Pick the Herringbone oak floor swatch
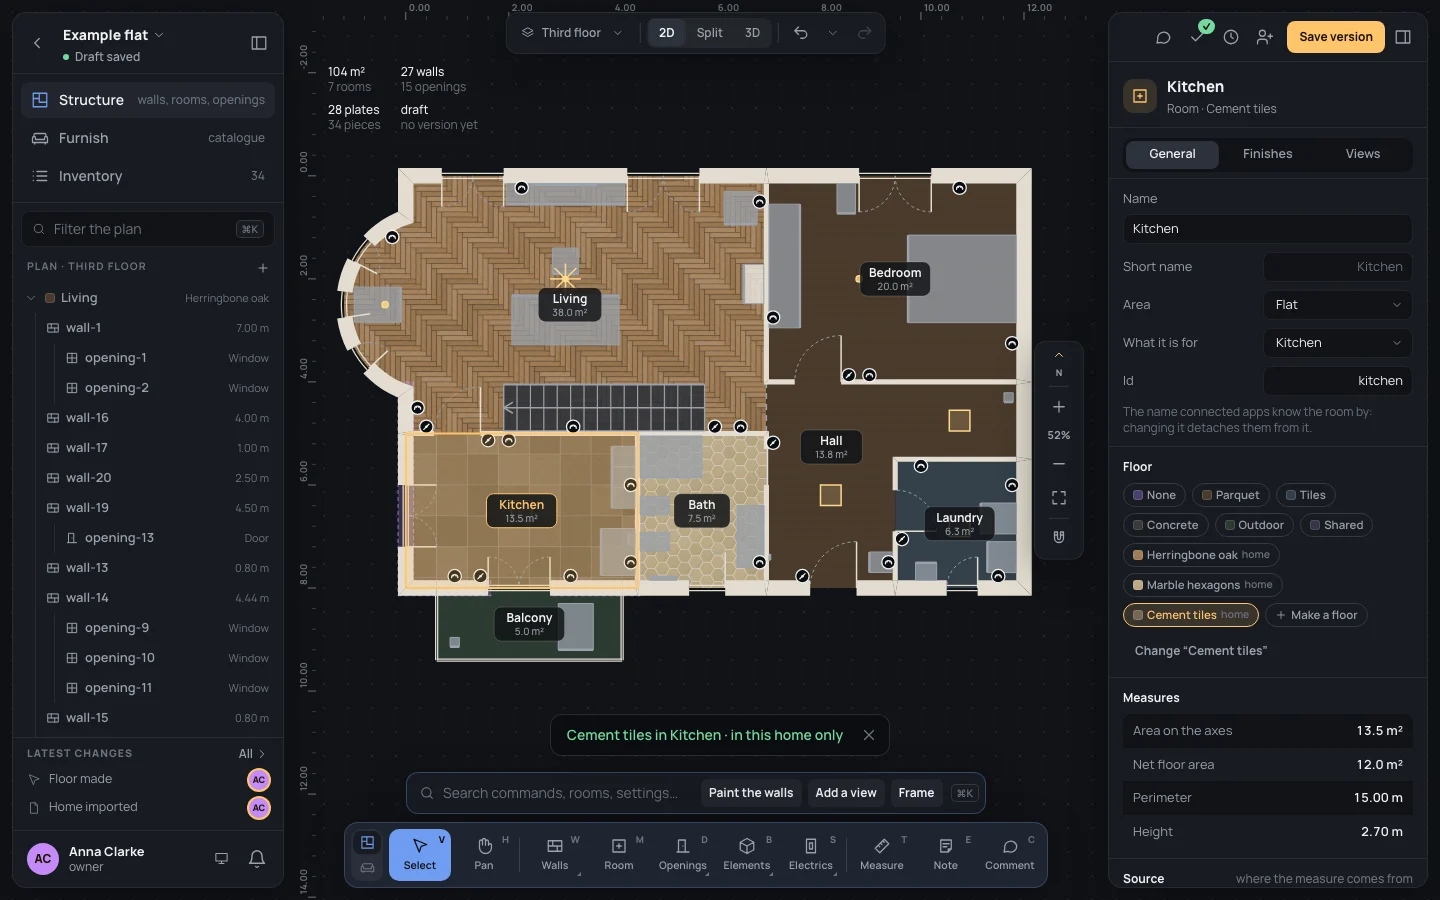Viewport: 1440px width, 900px height. pyautogui.click(x=1201, y=555)
